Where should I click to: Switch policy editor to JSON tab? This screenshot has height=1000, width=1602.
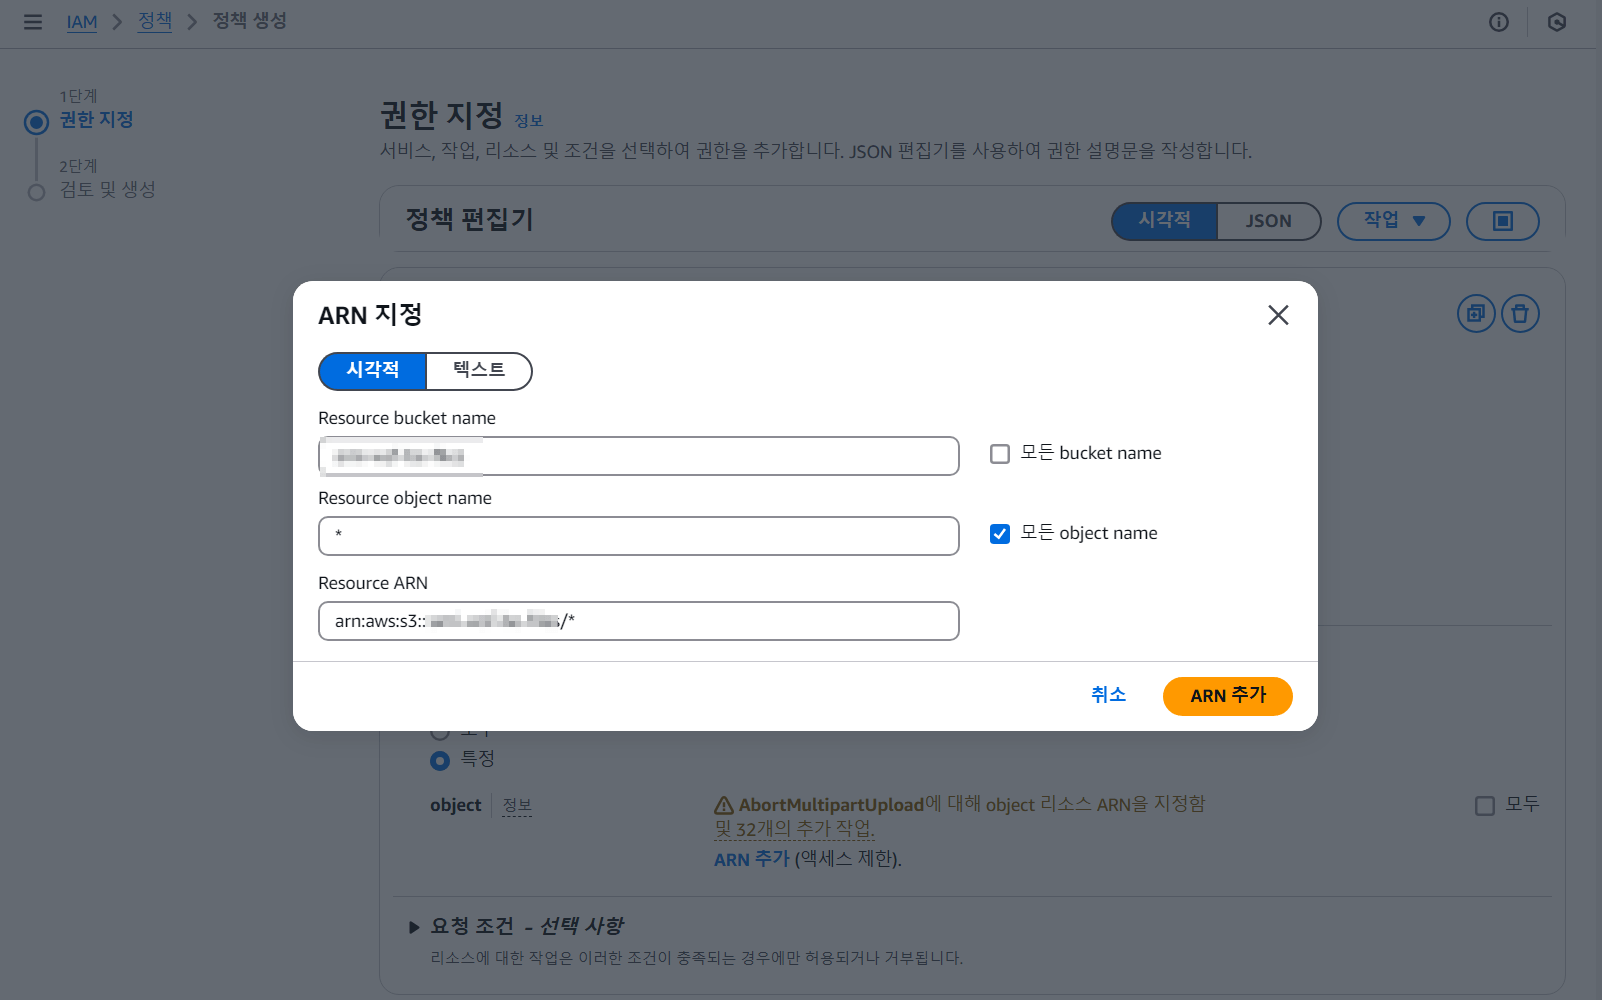[x=1268, y=221]
